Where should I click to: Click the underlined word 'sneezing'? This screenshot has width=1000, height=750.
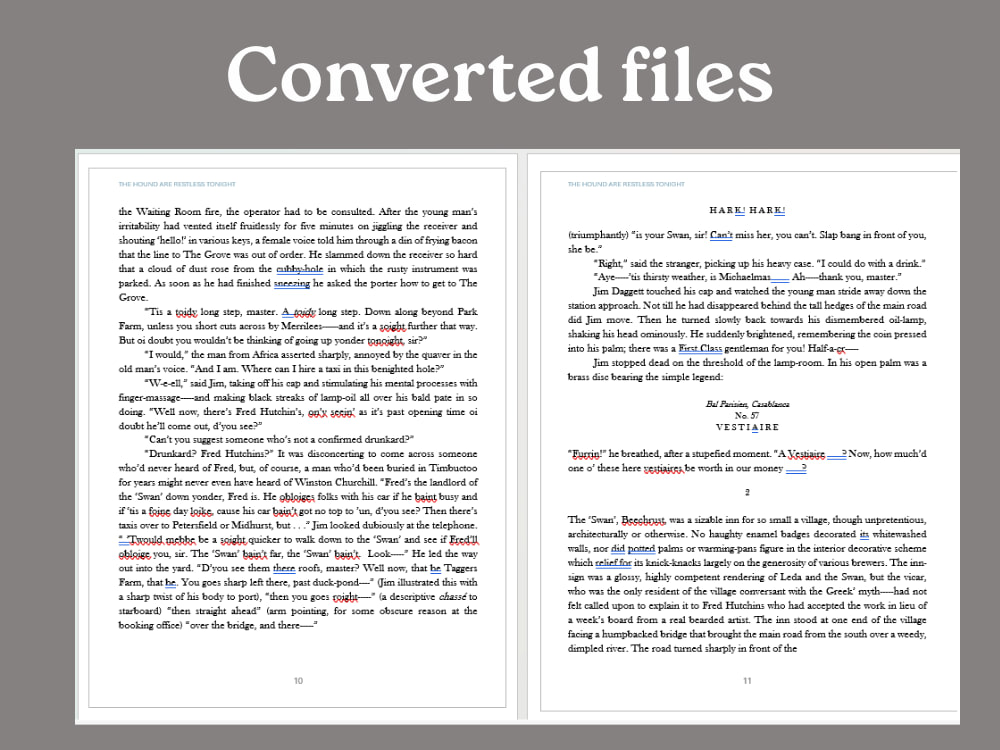[x=291, y=283]
